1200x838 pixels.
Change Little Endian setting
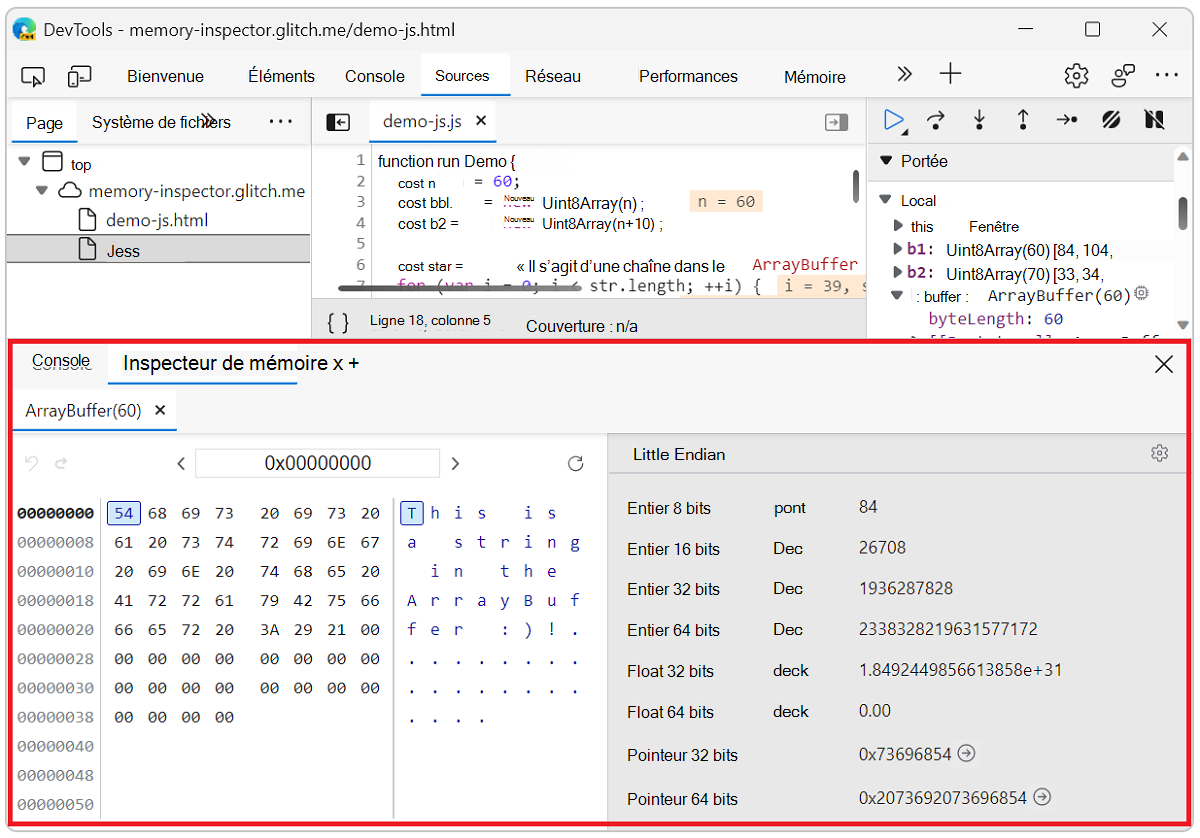point(679,454)
